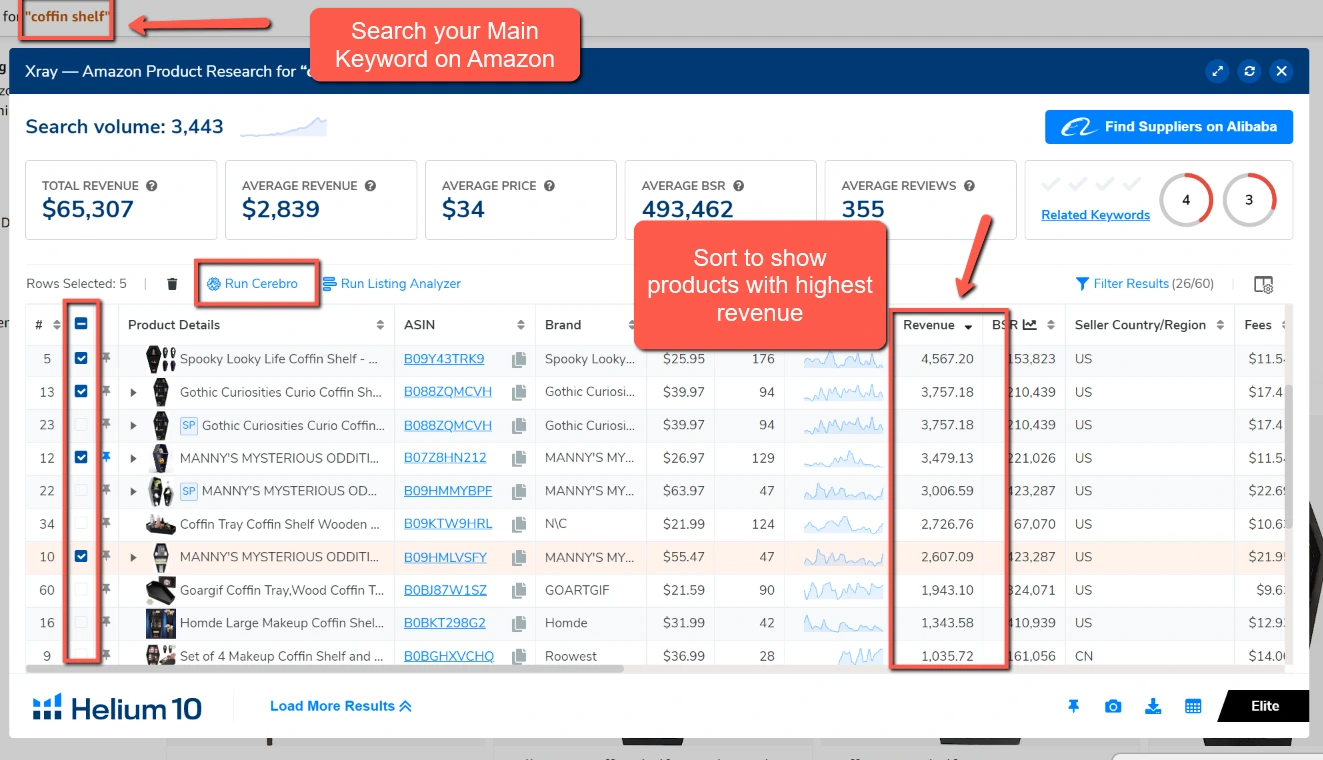This screenshot has width=1323, height=760.
Task: Refresh Xray data with the refresh icon
Action: pyautogui.click(x=1248, y=71)
